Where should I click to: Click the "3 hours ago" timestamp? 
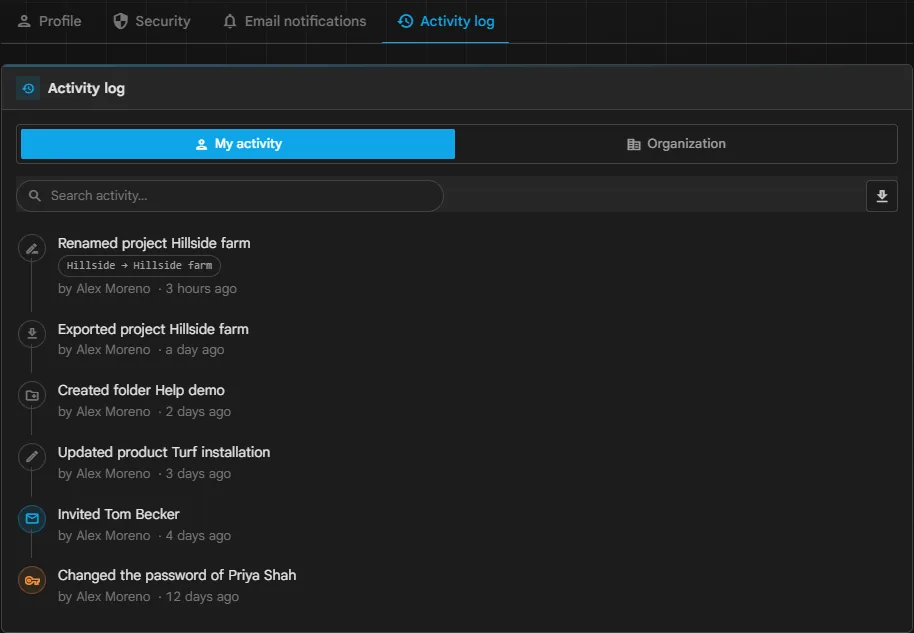(x=201, y=289)
